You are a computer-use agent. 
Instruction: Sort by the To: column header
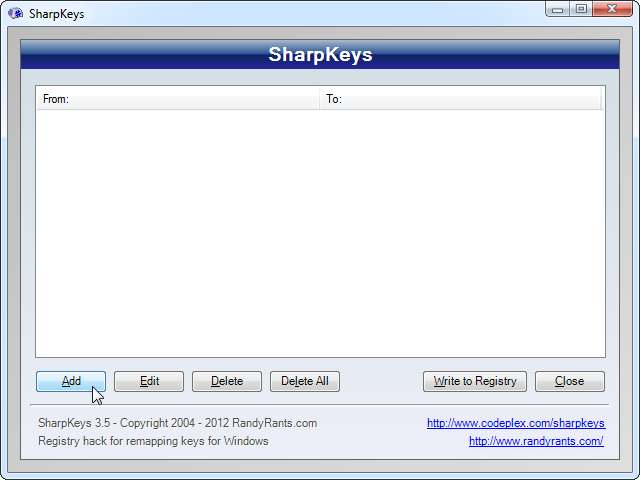point(460,99)
